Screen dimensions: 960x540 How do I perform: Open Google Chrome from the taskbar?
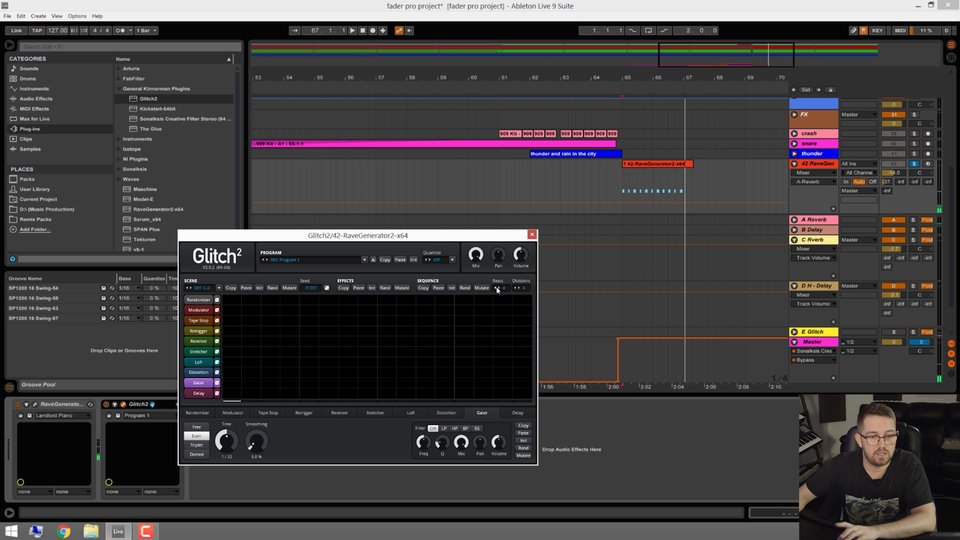64,531
